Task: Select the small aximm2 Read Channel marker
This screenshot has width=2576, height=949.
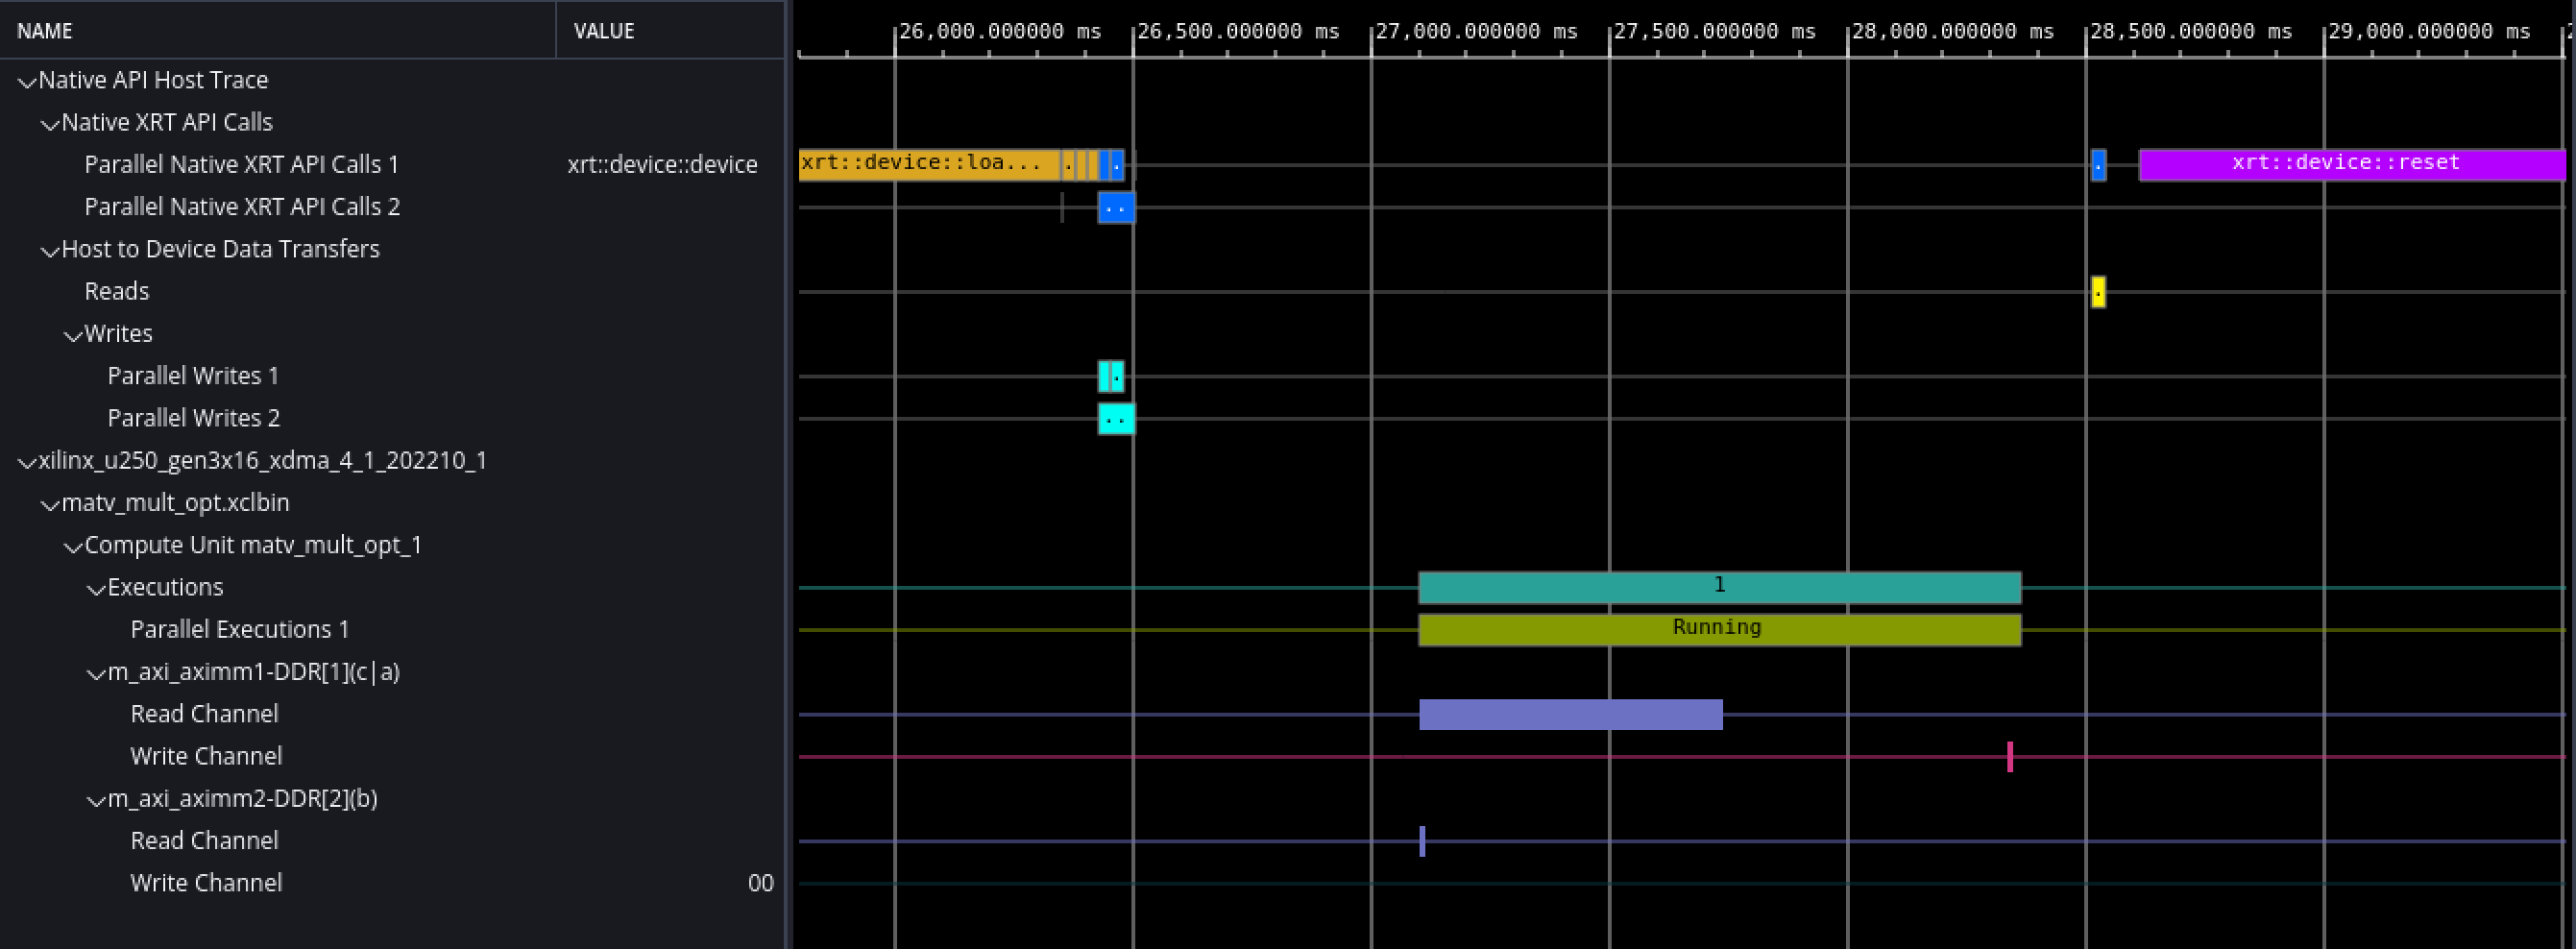Action: point(1422,841)
